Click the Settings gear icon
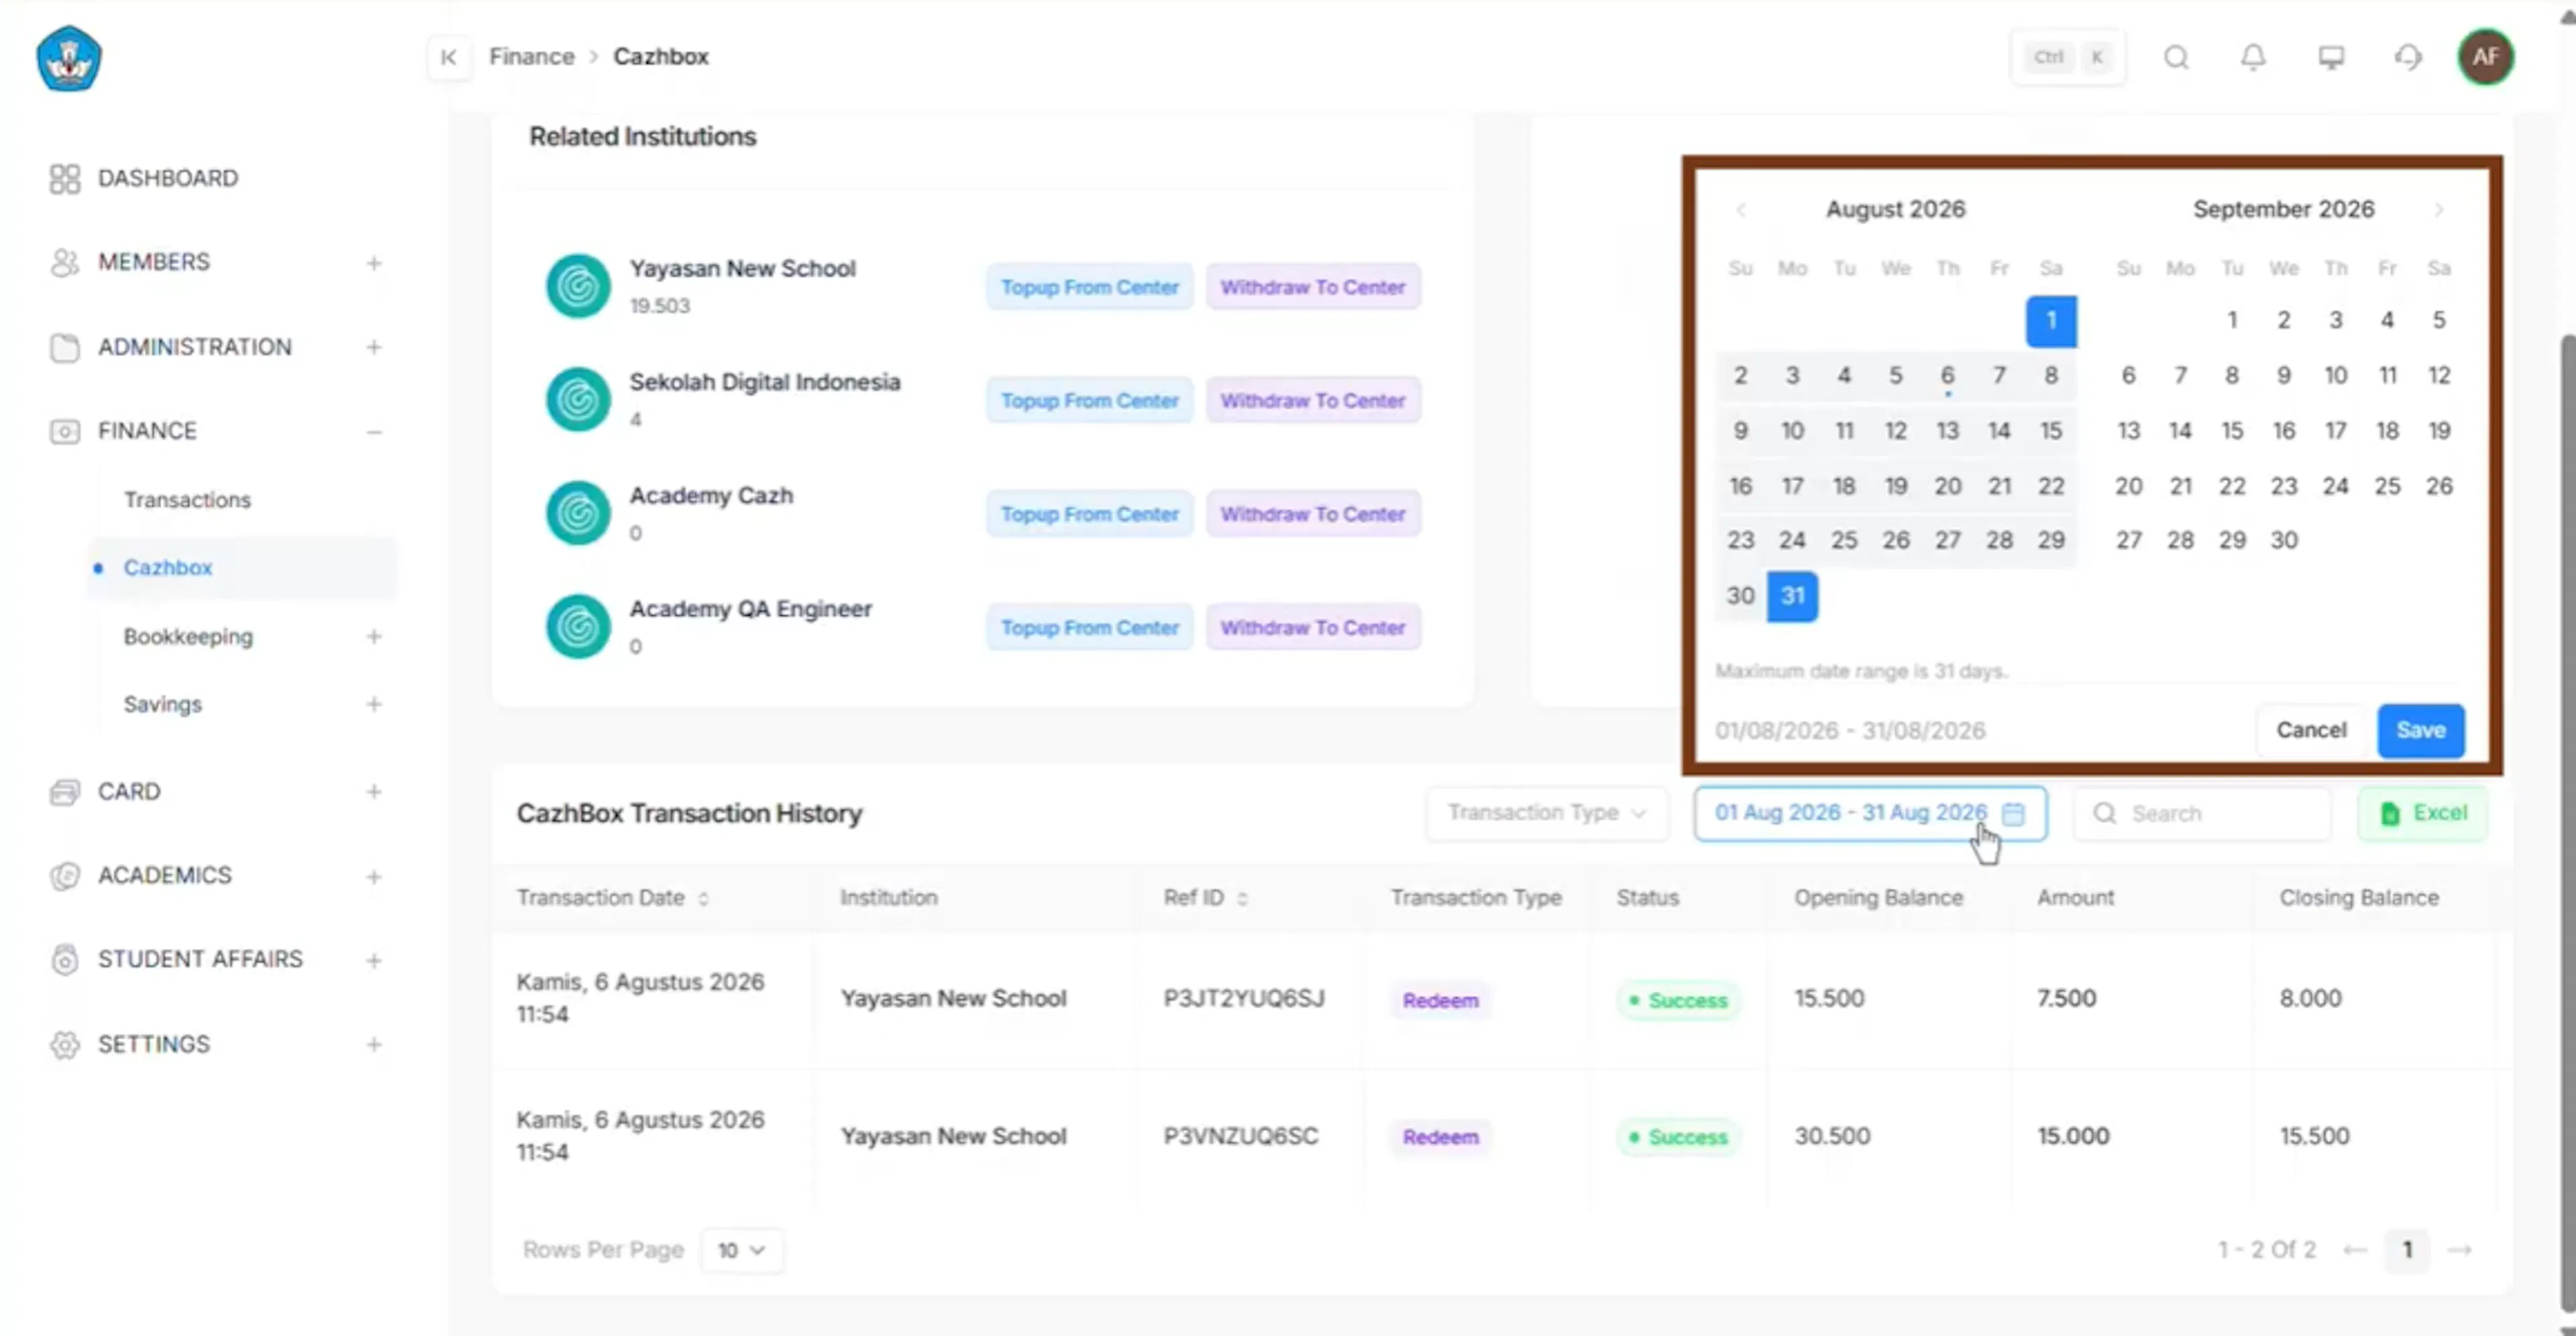Viewport: 2576px width, 1336px height. point(64,1044)
